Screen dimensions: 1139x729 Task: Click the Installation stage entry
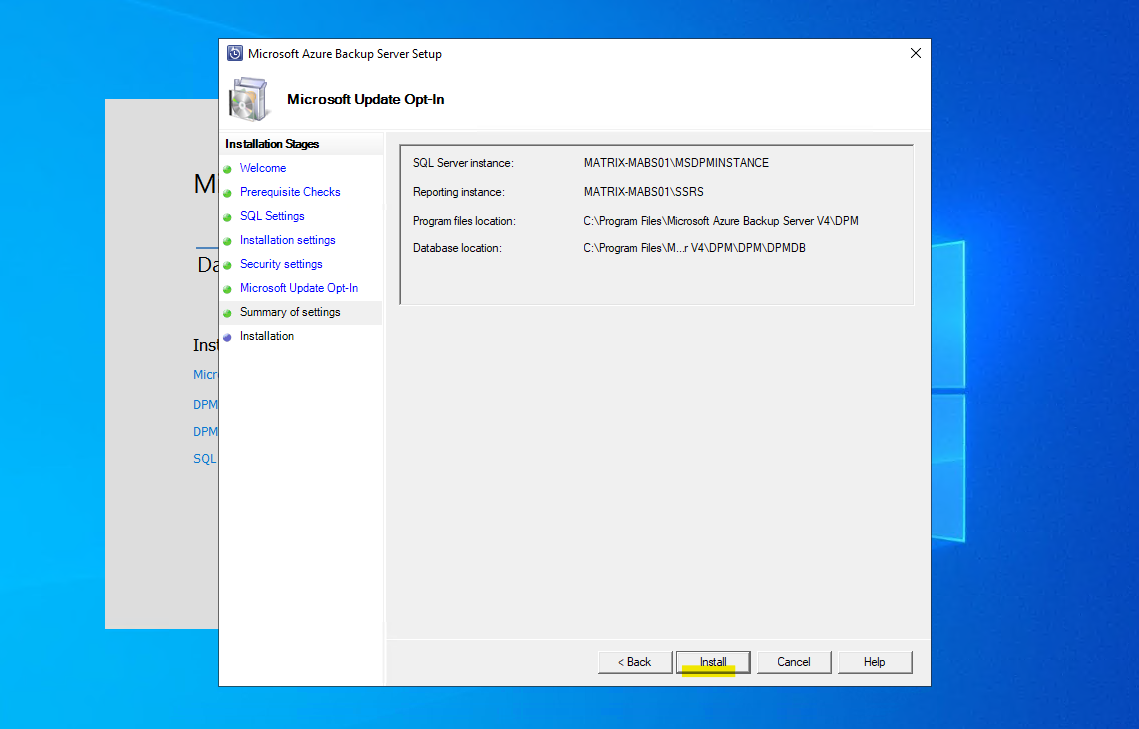[267, 336]
